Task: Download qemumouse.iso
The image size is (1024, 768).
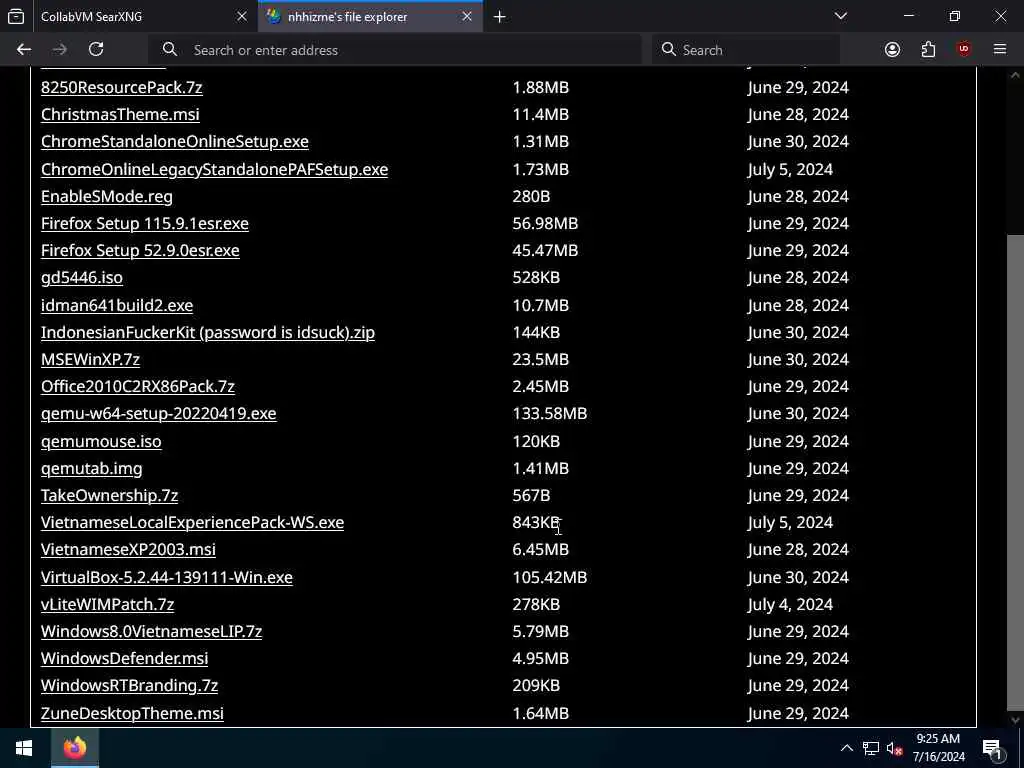Action: [101, 441]
